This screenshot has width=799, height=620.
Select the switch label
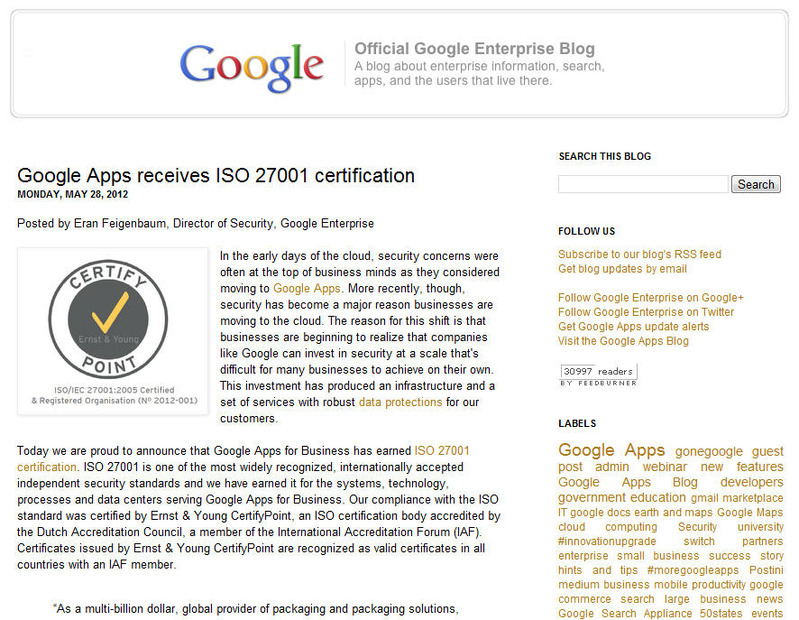tap(699, 541)
